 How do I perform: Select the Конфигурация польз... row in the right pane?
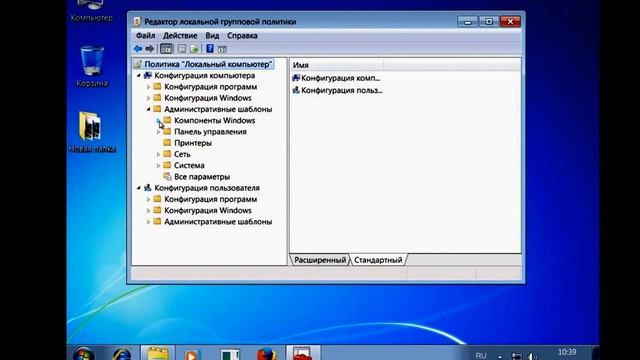338,90
